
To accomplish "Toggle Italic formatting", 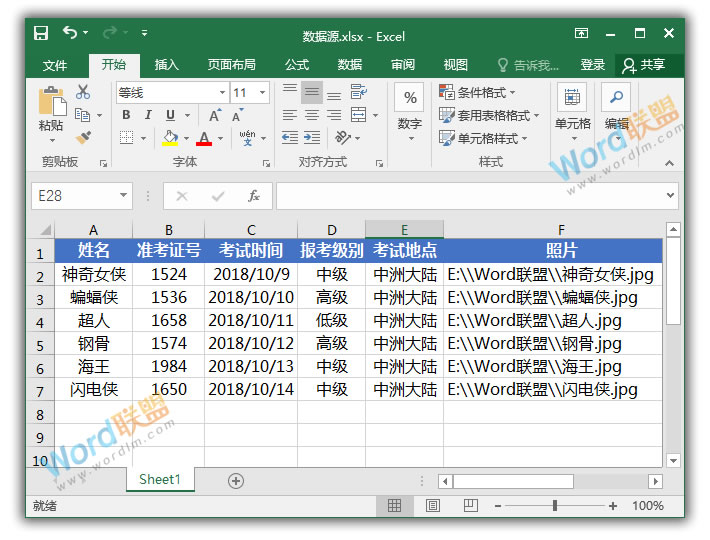I will pyautogui.click(x=148, y=115).
